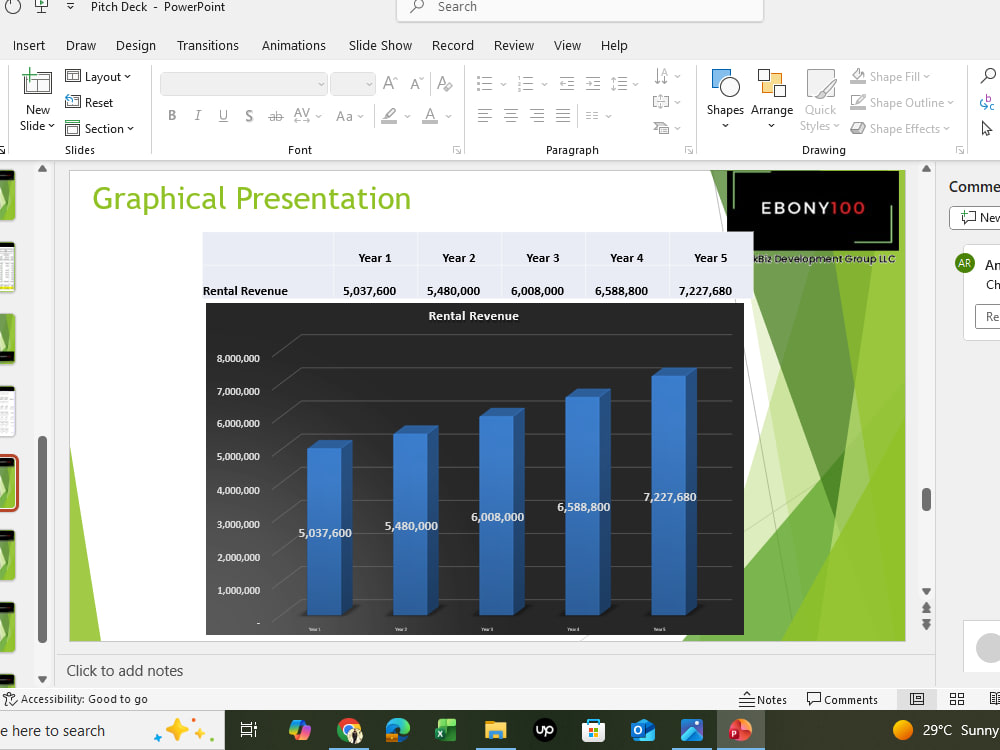Screen dimensions: 1000x750
Task: Apply font color swatch
Action: coord(430,115)
